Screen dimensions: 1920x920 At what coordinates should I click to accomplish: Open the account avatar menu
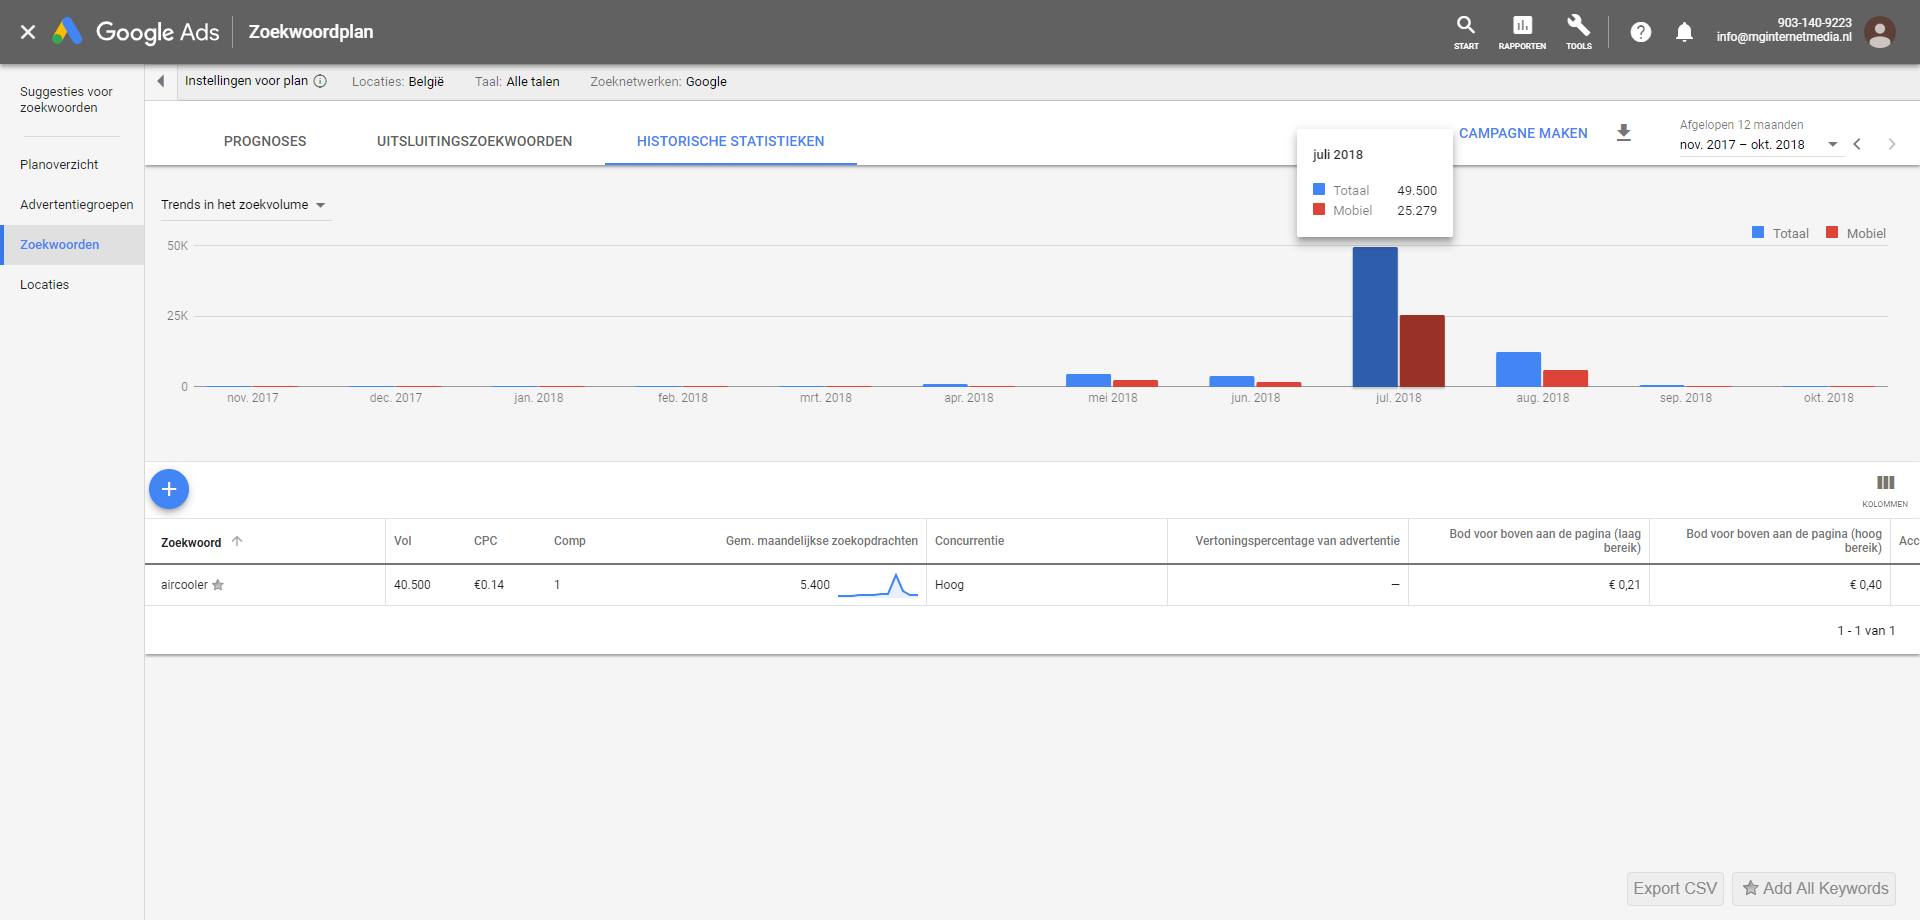click(x=1880, y=32)
